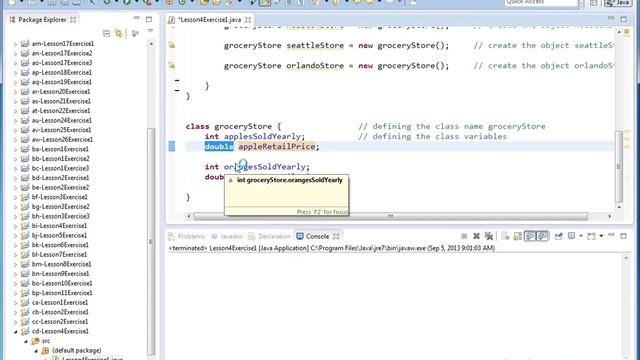Click the editor horizontal scrollbar thumb
The height and width of the screenshot is (360, 640).
391,216
